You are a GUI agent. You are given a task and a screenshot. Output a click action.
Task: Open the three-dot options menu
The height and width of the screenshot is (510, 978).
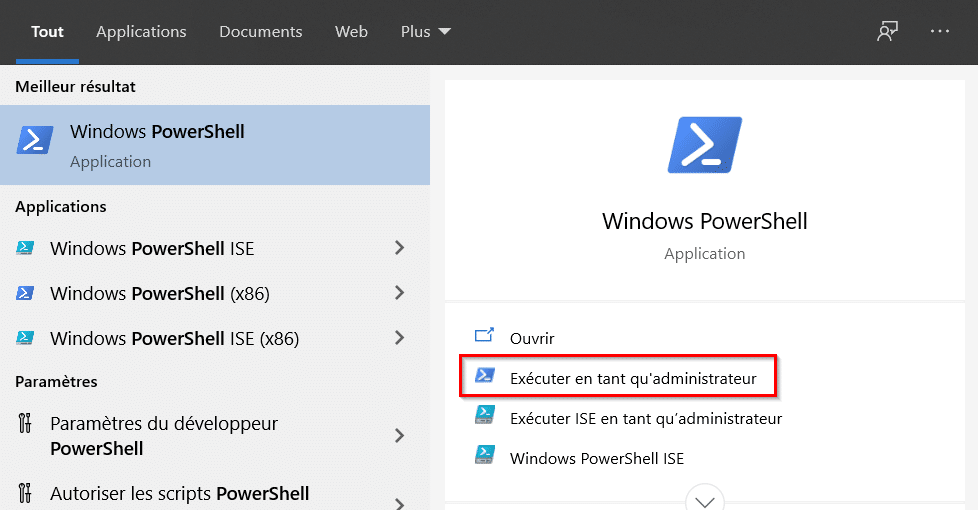[939, 31]
